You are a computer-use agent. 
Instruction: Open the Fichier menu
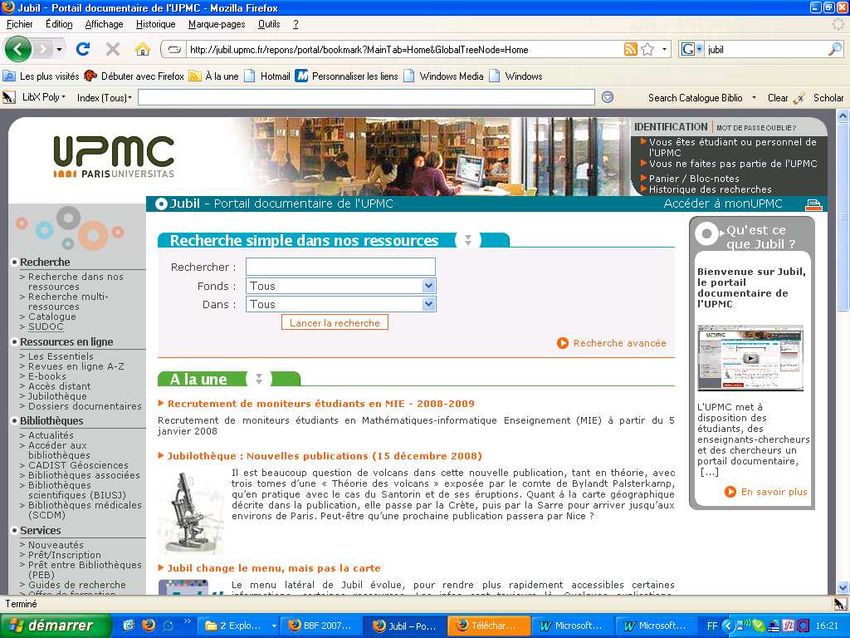[x=20, y=24]
